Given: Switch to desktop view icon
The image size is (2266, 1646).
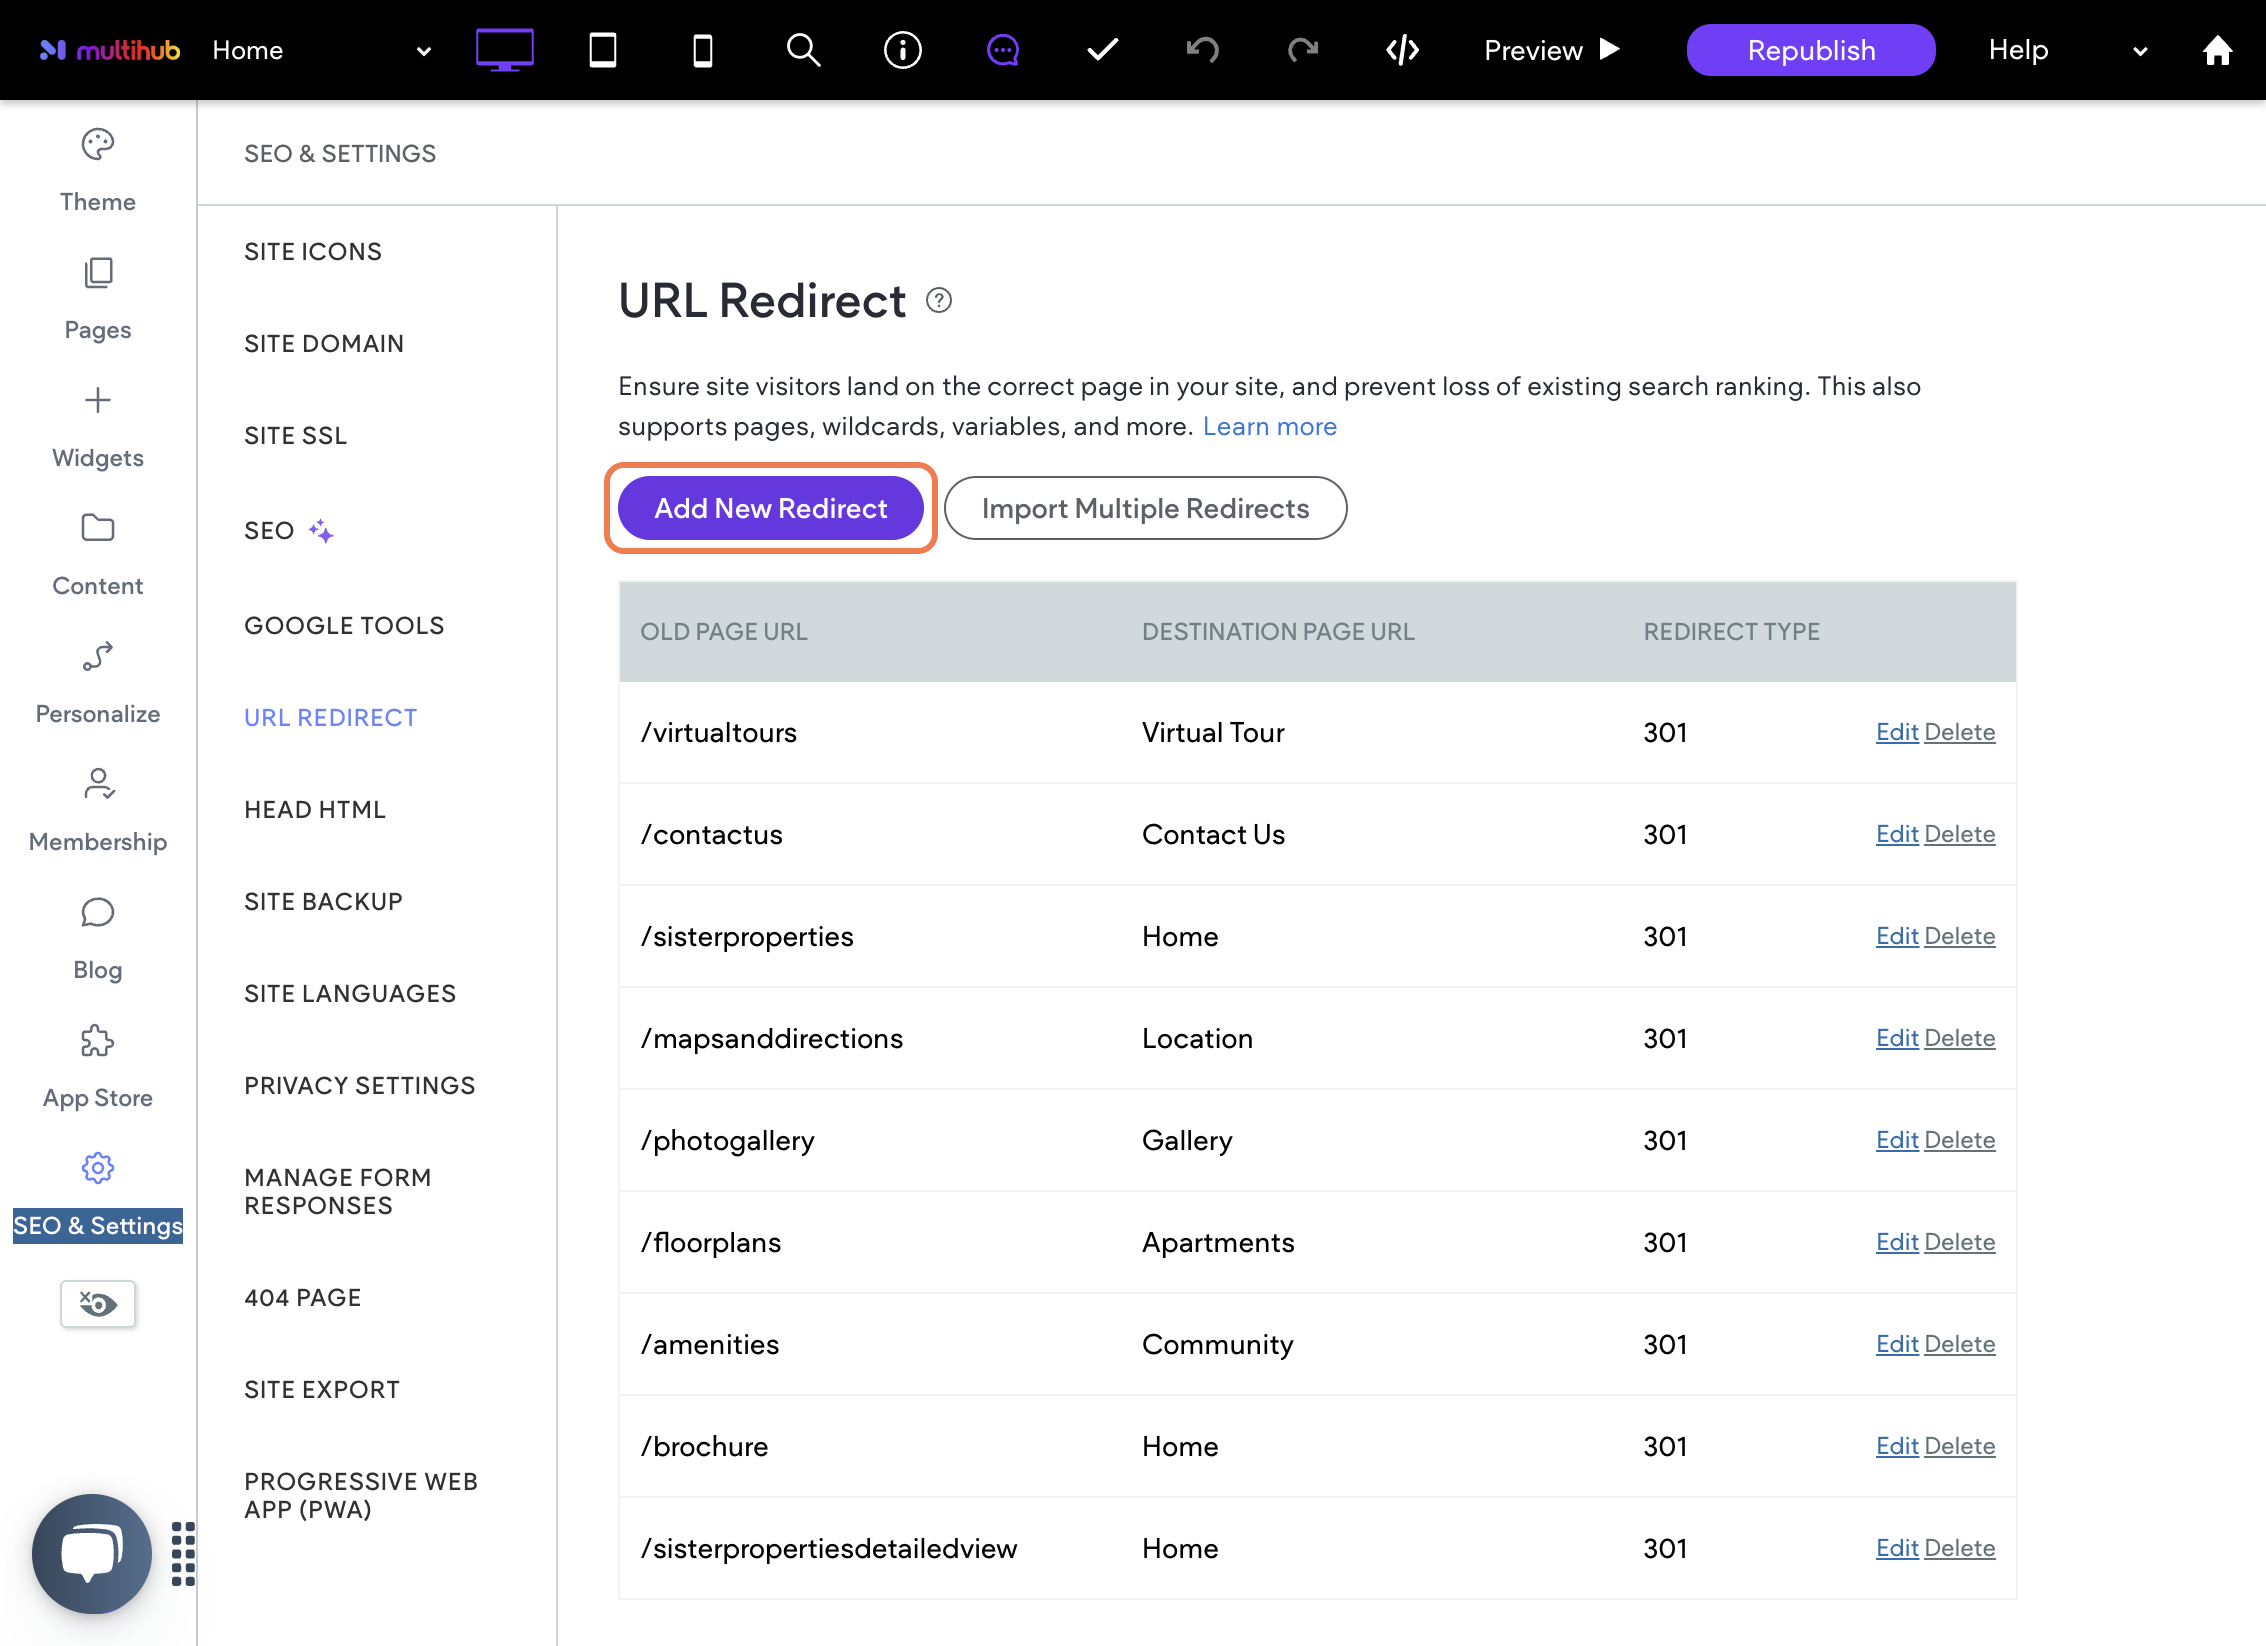Looking at the screenshot, I should (504, 50).
